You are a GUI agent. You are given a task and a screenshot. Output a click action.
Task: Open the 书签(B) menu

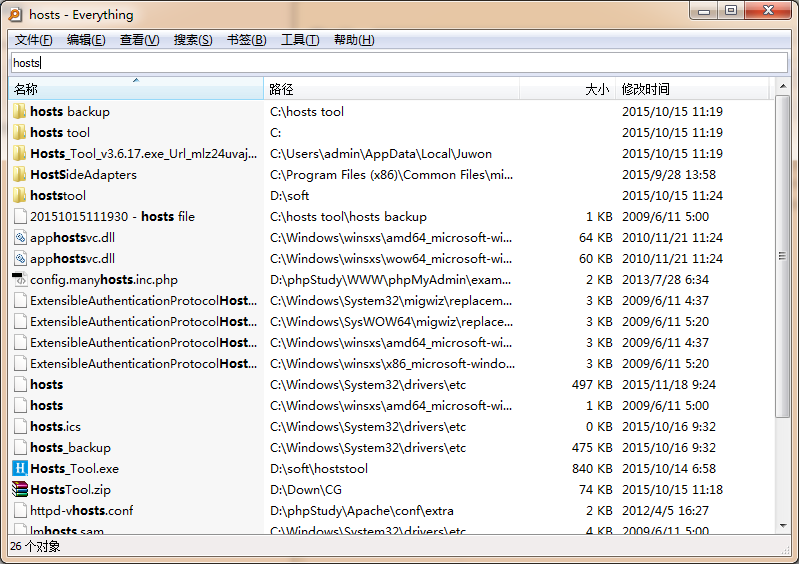[x=247, y=40]
